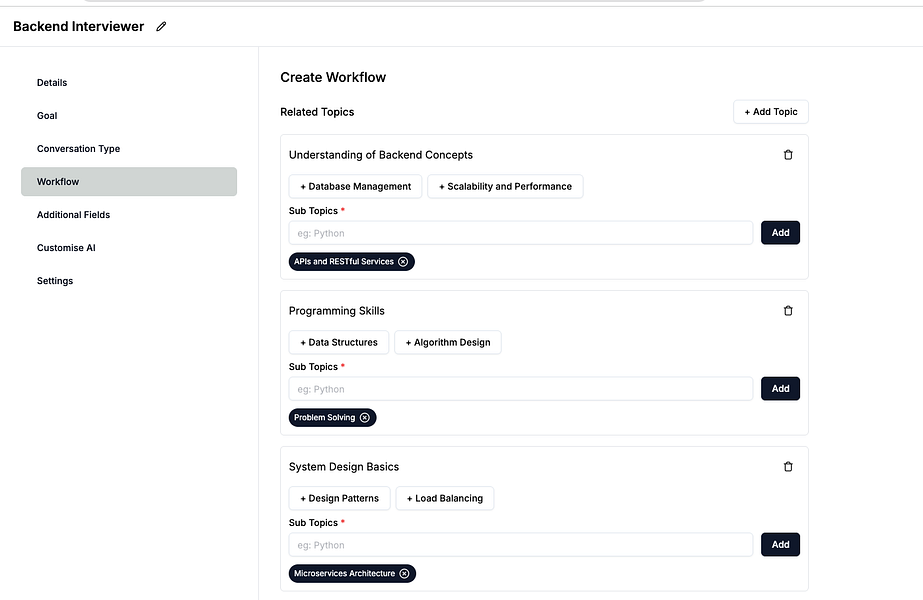This screenshot has width=923, height=600.
Task: Delete the Understanding of Backend Concepts topic
Action: 788,155
